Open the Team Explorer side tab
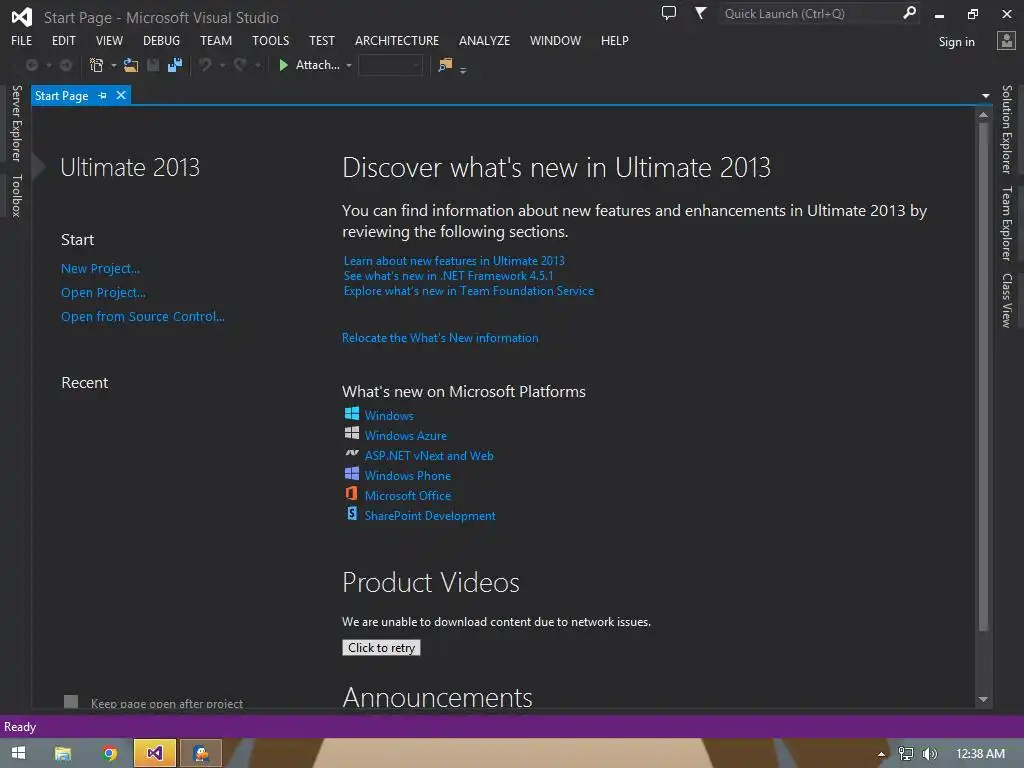 pos(1007,223)
